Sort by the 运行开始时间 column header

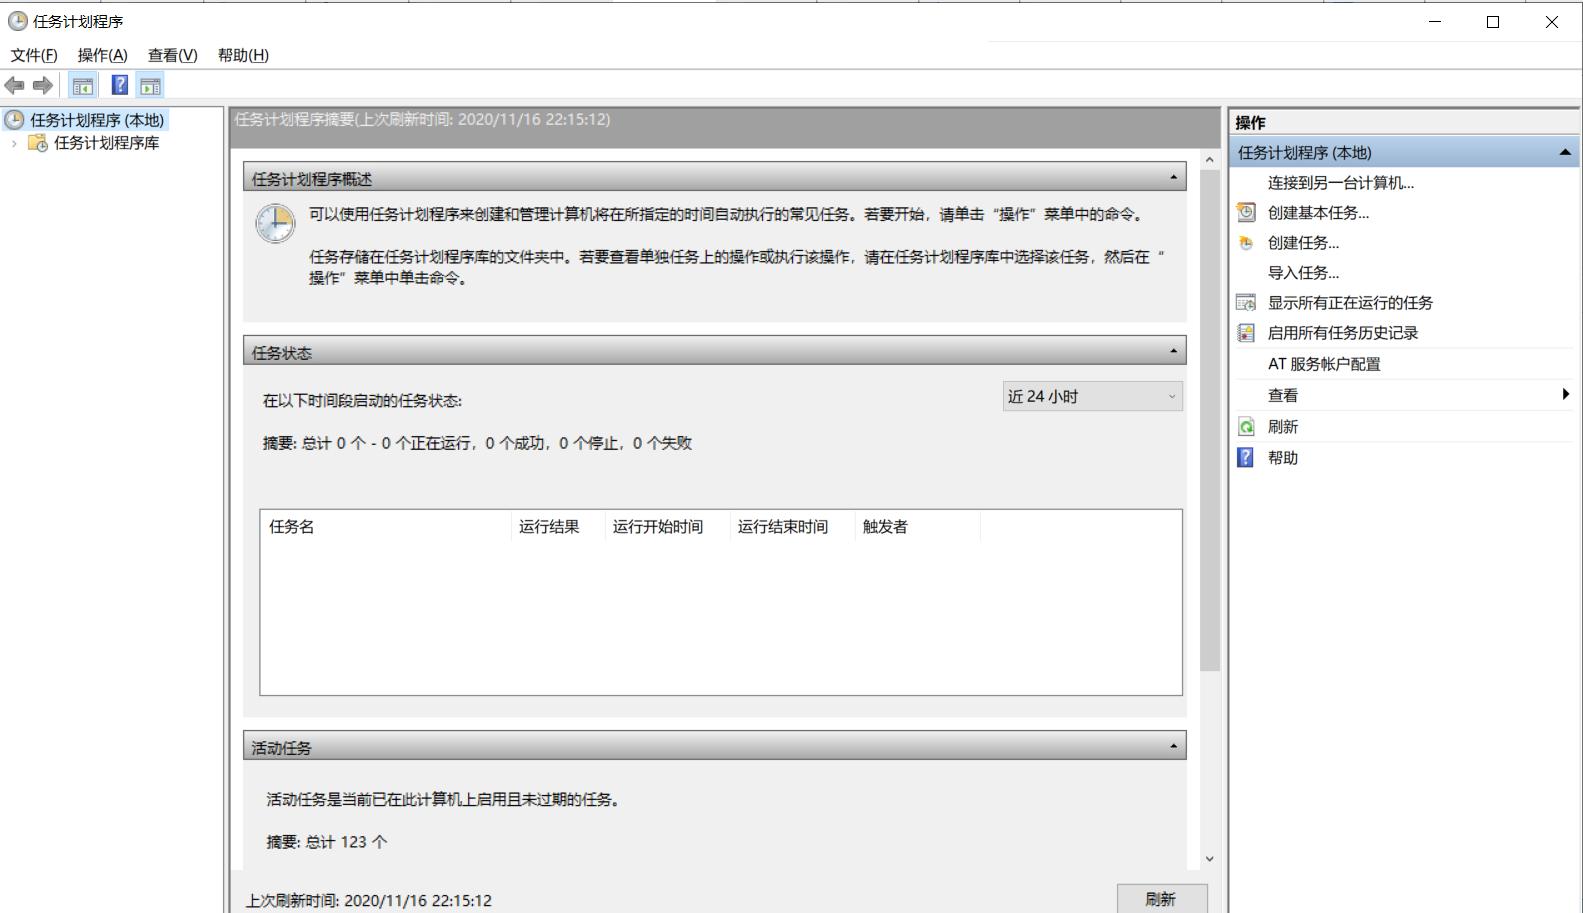667,527
